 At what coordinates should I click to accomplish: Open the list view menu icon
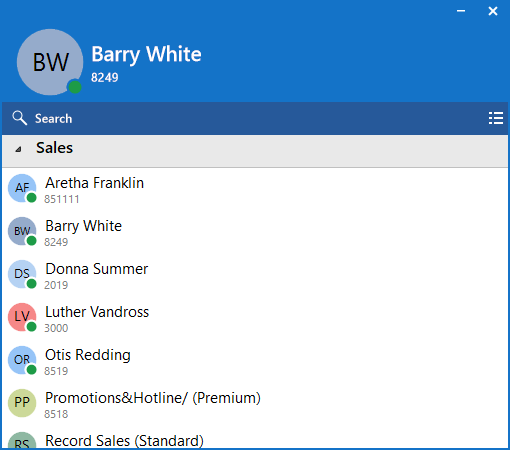click(496, 118)
